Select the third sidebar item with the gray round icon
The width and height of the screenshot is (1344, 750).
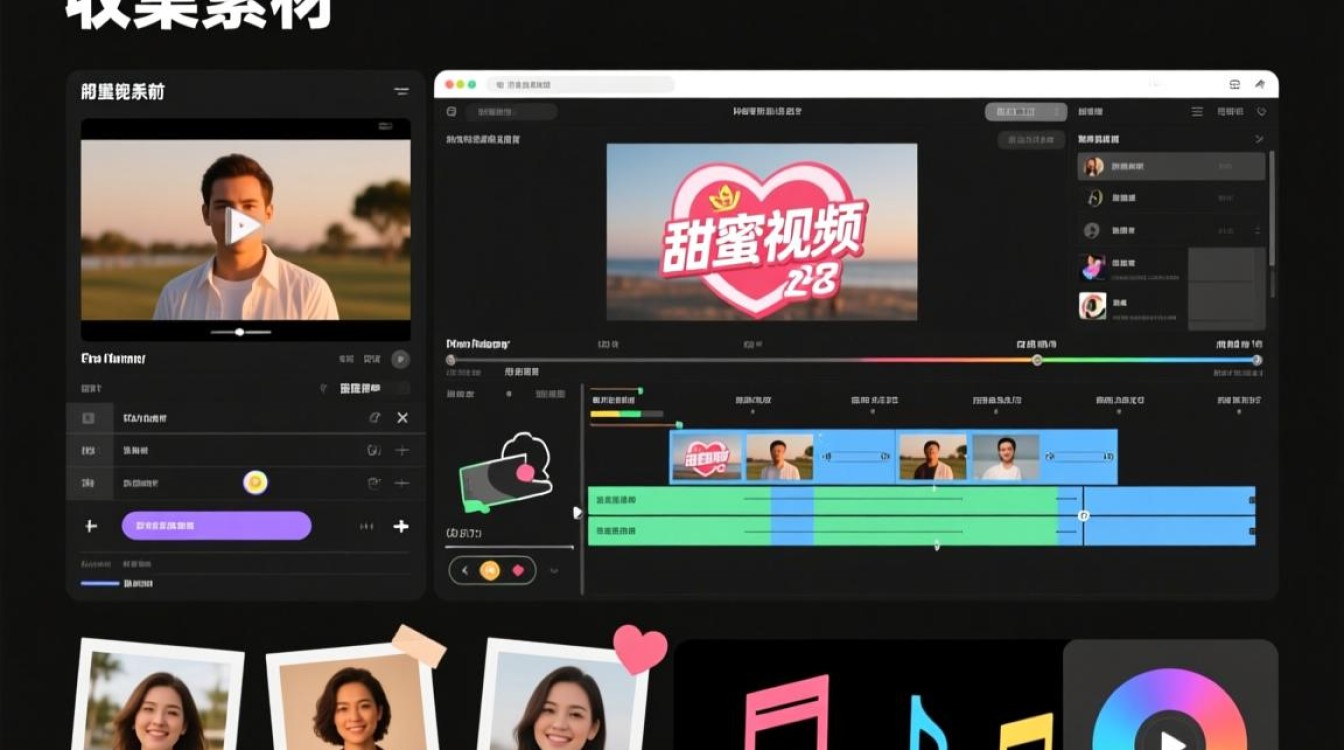click(1171, 231)
